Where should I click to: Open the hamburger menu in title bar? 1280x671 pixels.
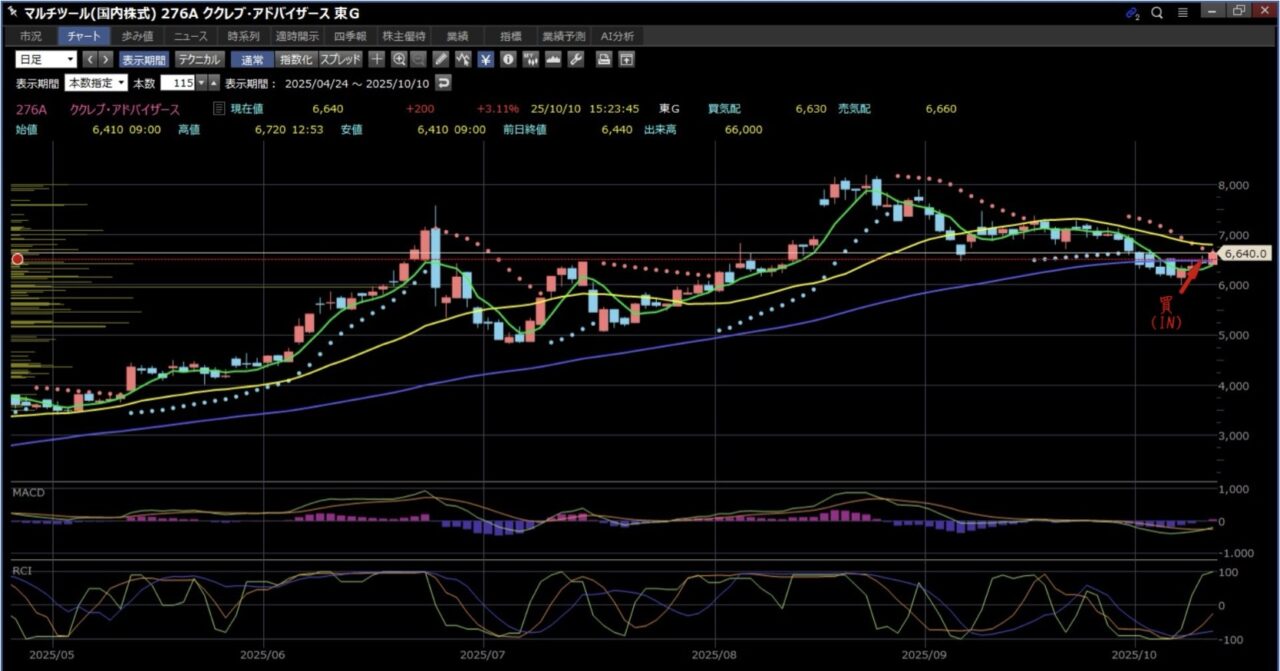tap(1183, 12)
